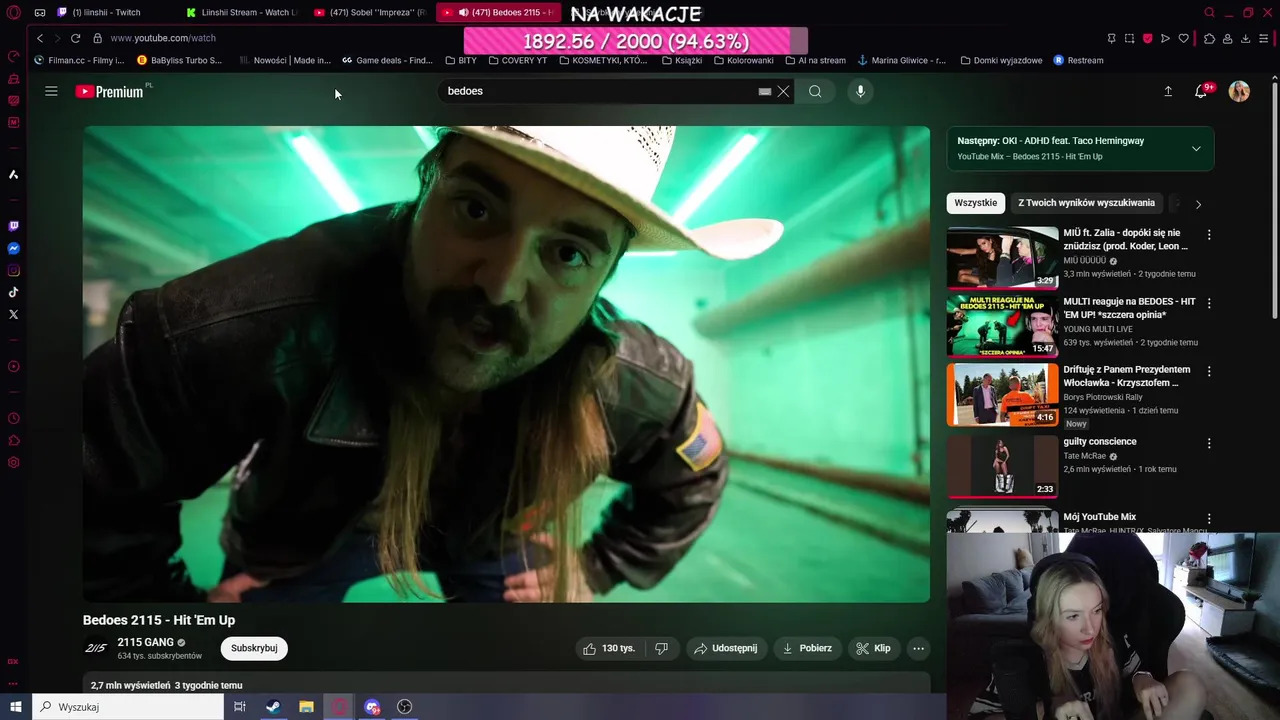The width and height of the screenshot is (1280, 720).
Task: Switch to Sobel Impreza YouTube tab
Action: tap(369, 13)
